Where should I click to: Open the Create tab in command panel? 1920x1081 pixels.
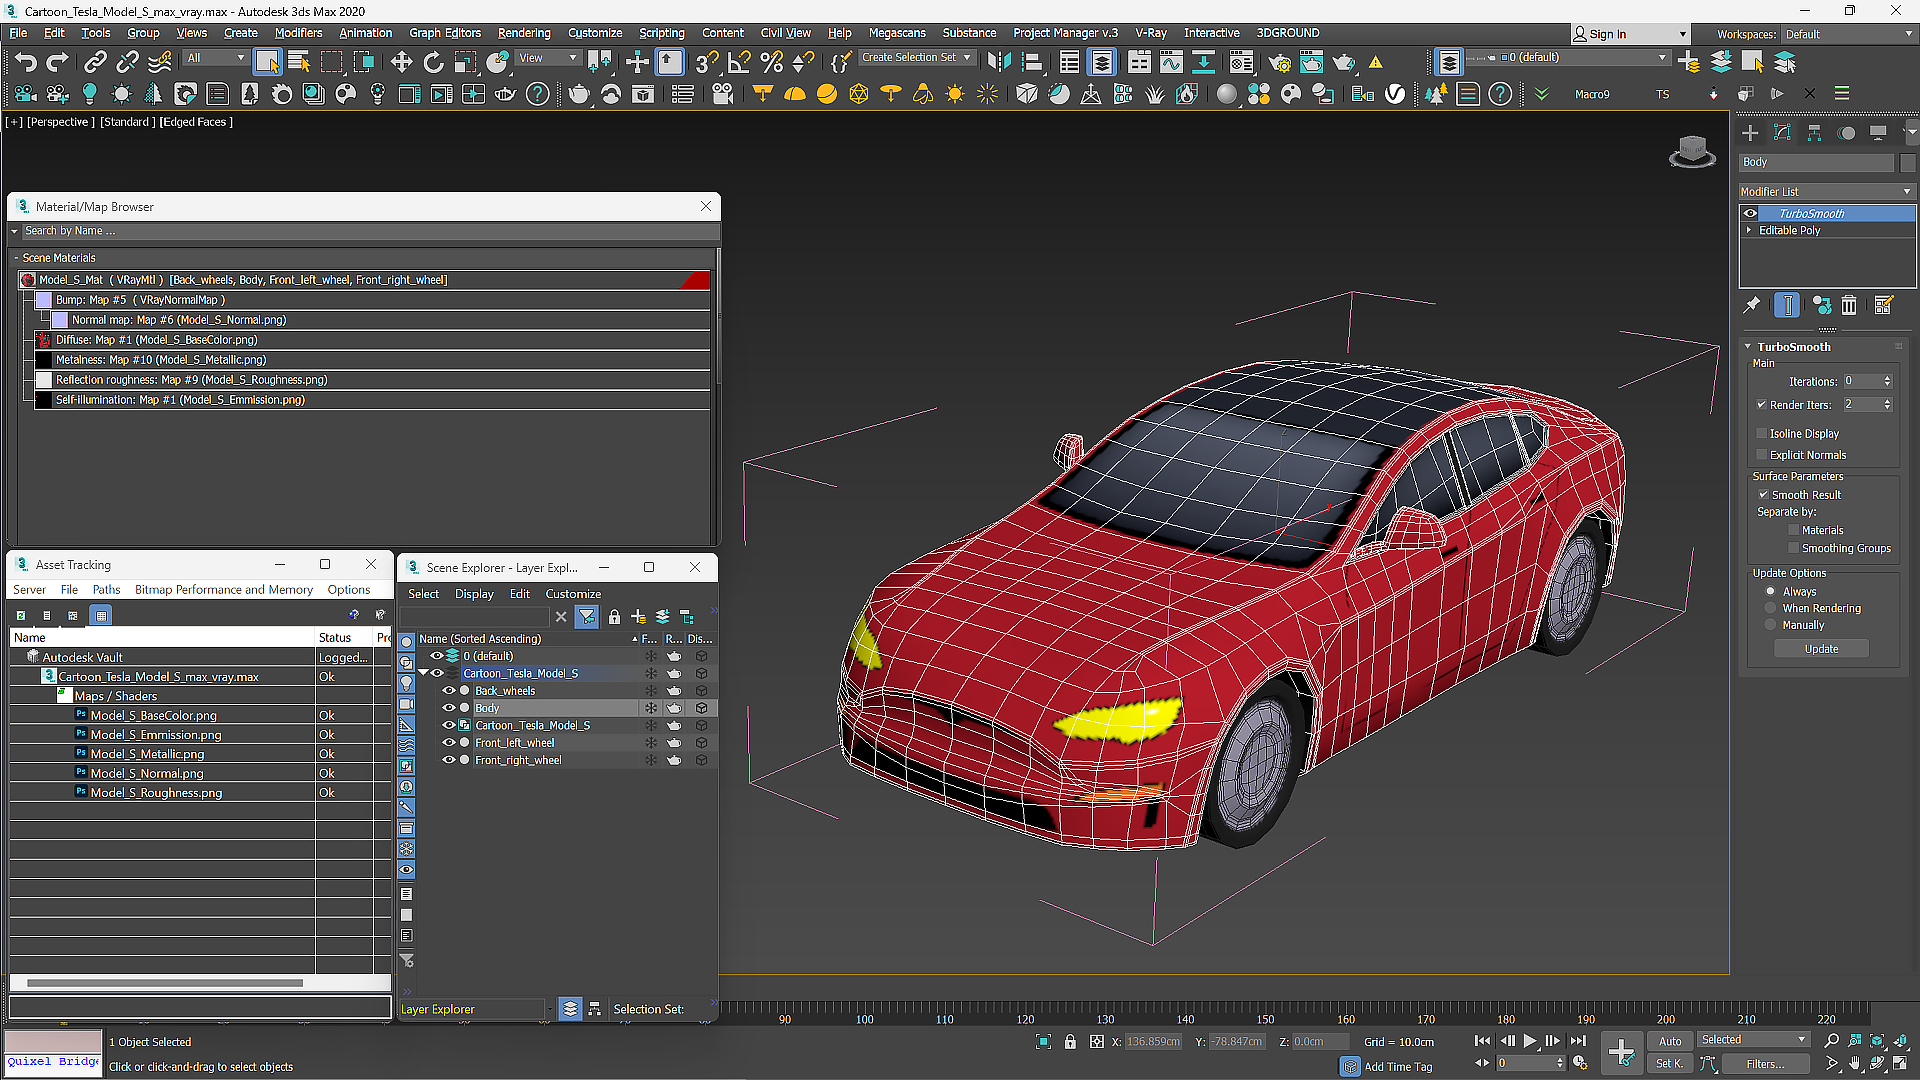coord(1750,133)
